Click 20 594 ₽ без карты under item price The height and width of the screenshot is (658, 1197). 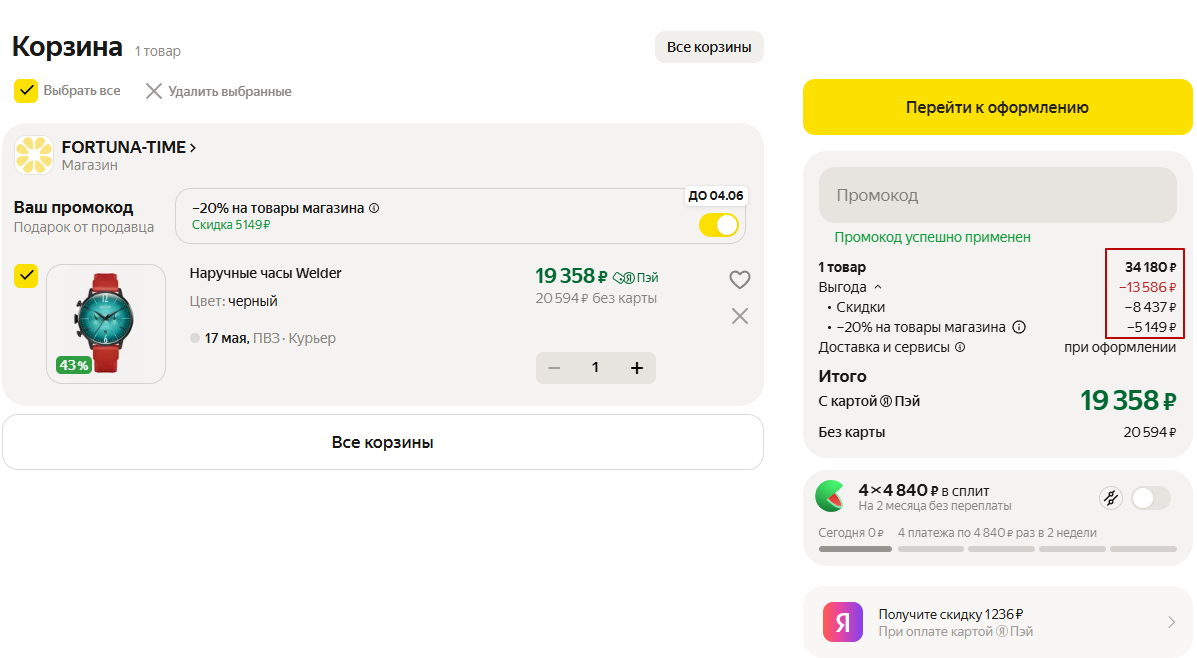coord(596,298)
